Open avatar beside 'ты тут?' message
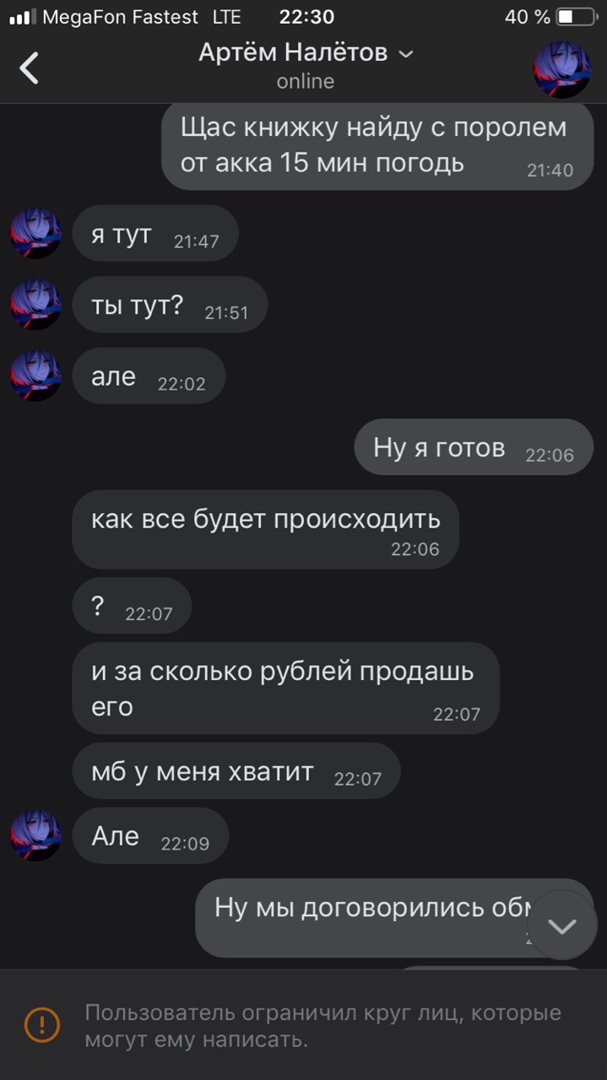Screen dimensions: 607x1080 (36, 304)
